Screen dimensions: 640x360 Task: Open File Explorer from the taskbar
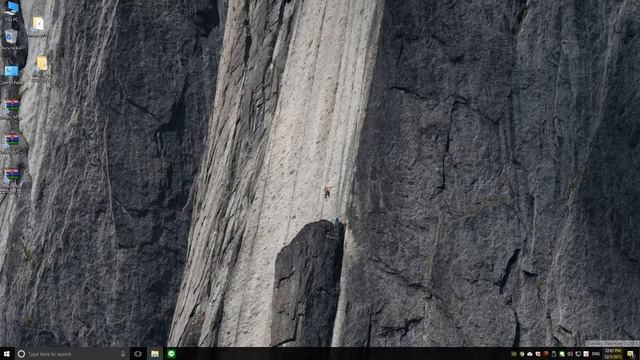click(155, 354)
